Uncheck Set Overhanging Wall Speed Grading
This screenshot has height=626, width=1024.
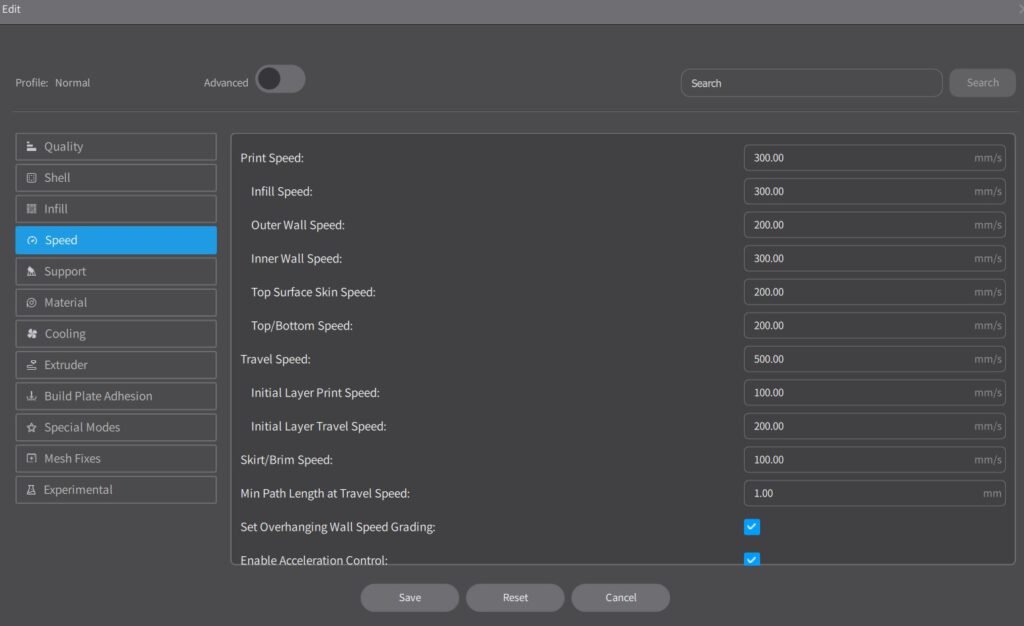[752, 527]
